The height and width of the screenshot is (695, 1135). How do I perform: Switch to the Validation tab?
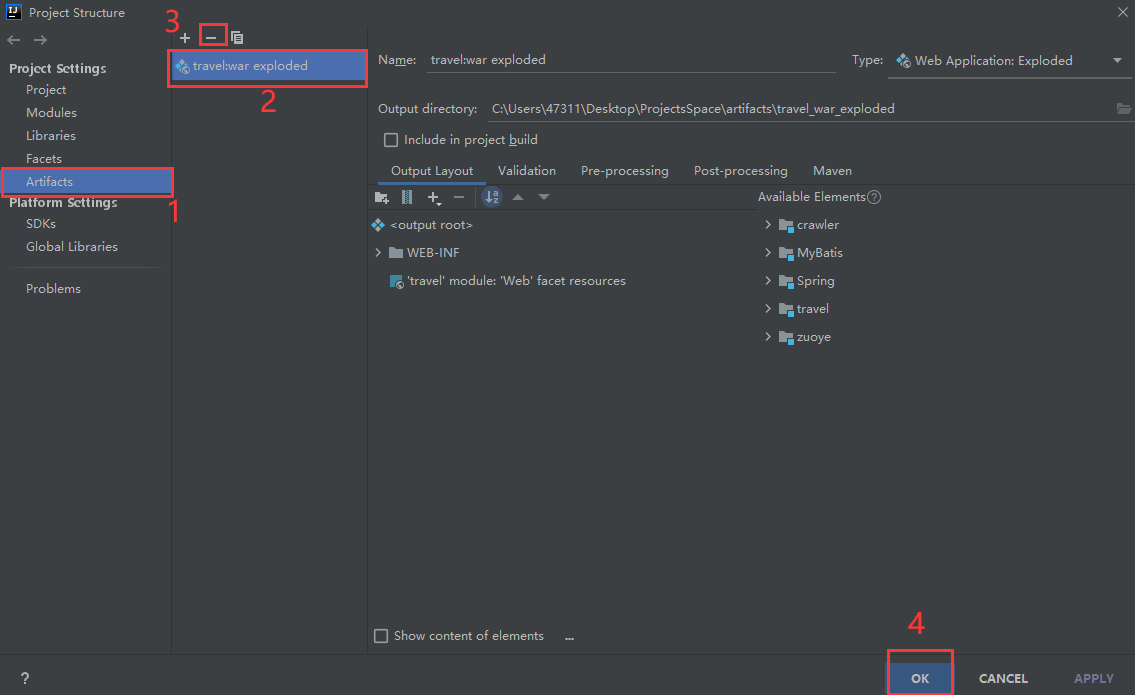[x=526, y=170]
